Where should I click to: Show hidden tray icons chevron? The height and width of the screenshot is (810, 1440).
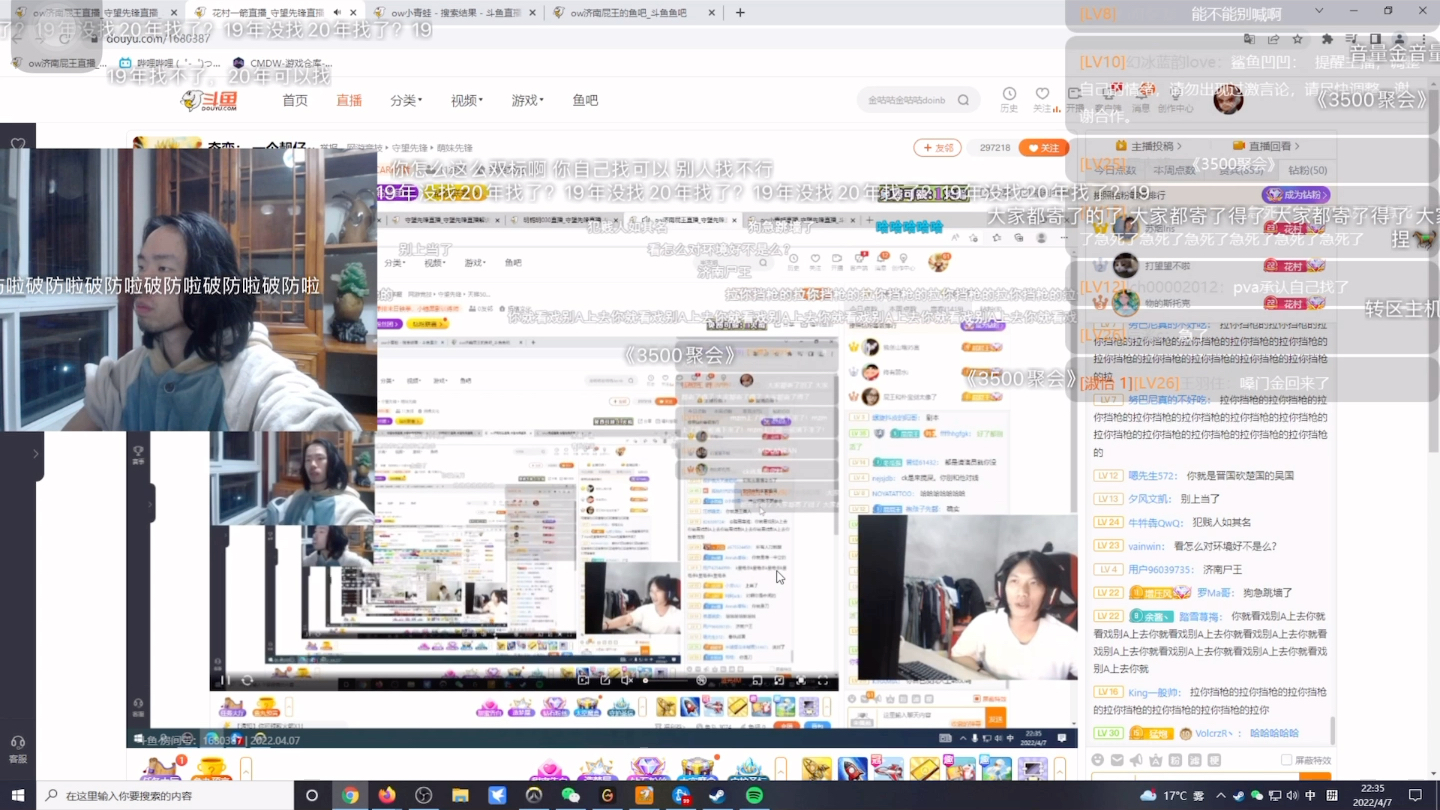pyautogui.click(x=1221, y=796)
